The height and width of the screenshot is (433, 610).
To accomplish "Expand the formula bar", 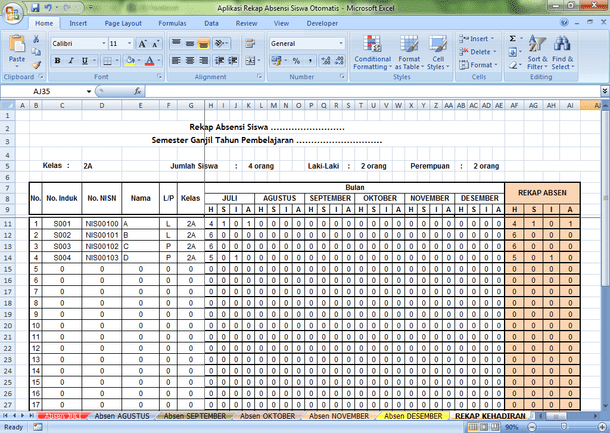I will point(605,91).
